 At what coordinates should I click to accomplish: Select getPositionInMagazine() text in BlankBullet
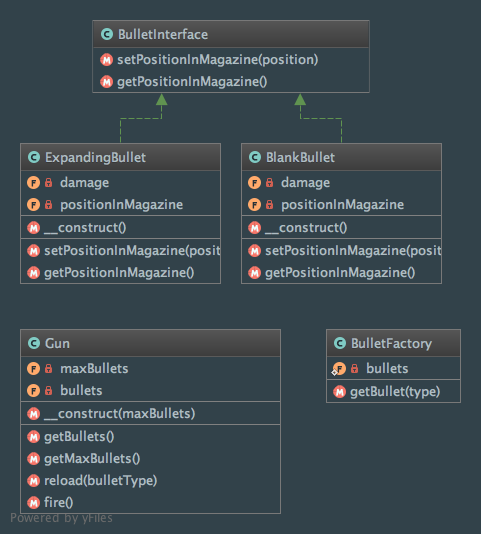pyautogui.click(x=340, y=273)
